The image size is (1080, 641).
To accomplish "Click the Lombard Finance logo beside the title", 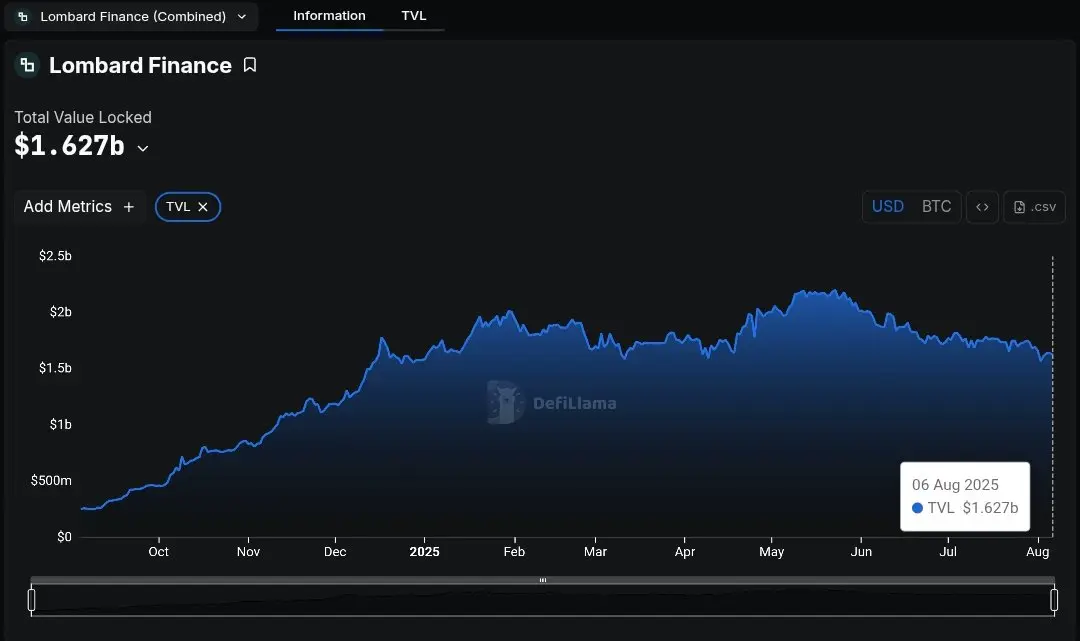I will click(x=28, y=65).
